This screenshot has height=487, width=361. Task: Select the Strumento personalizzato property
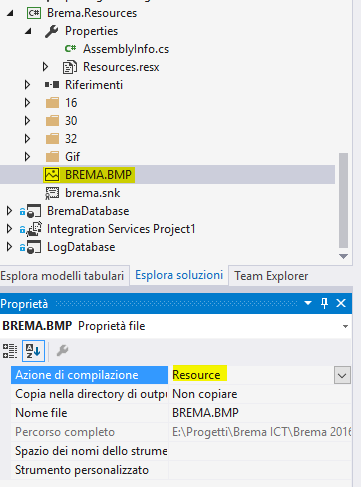tap(90, 470)
